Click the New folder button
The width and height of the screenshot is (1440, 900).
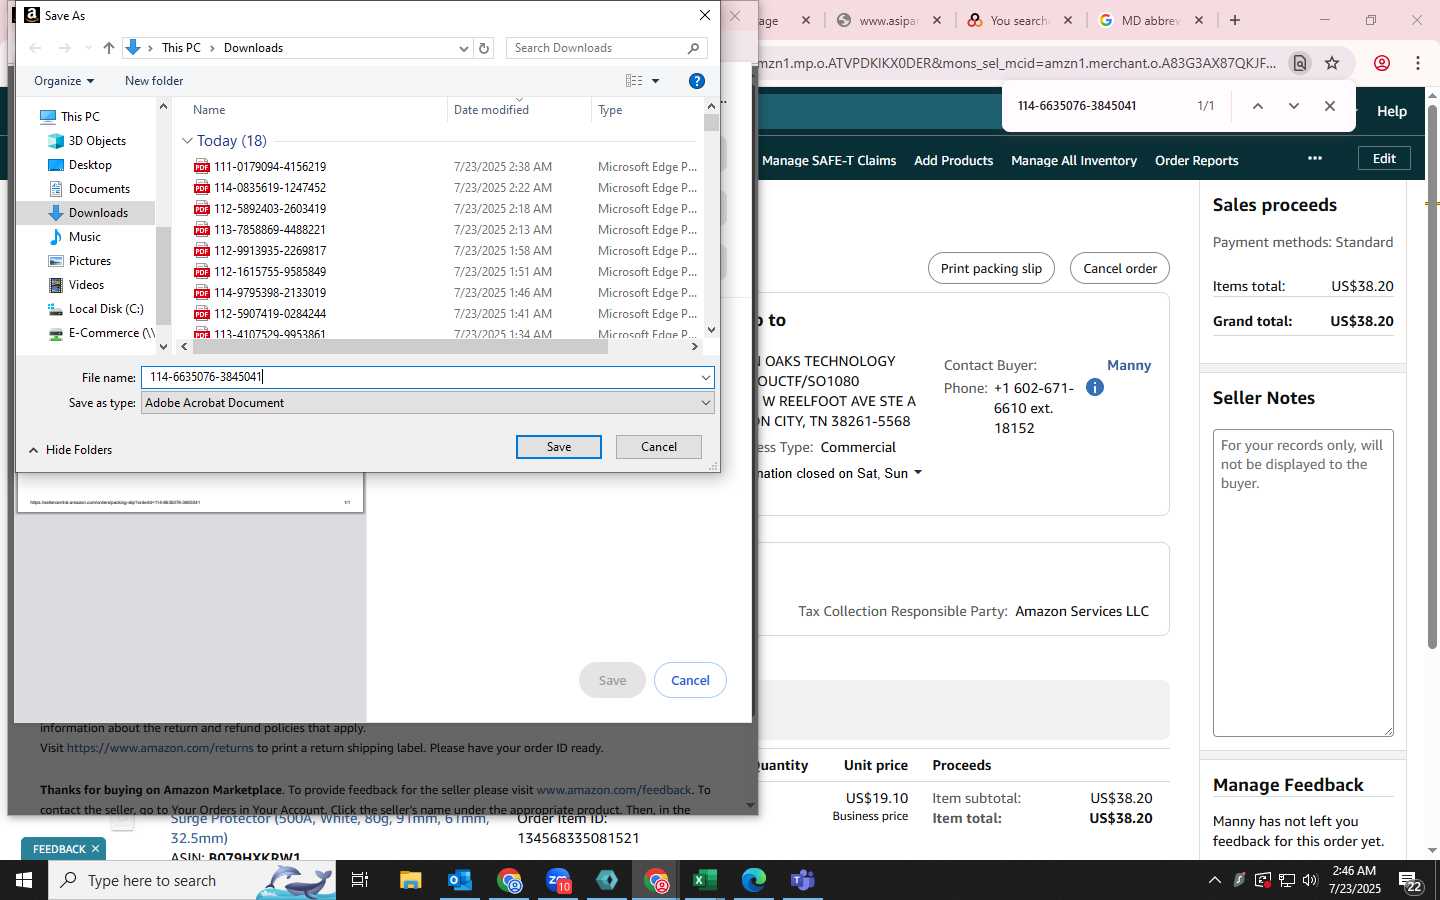pos(154,81)
